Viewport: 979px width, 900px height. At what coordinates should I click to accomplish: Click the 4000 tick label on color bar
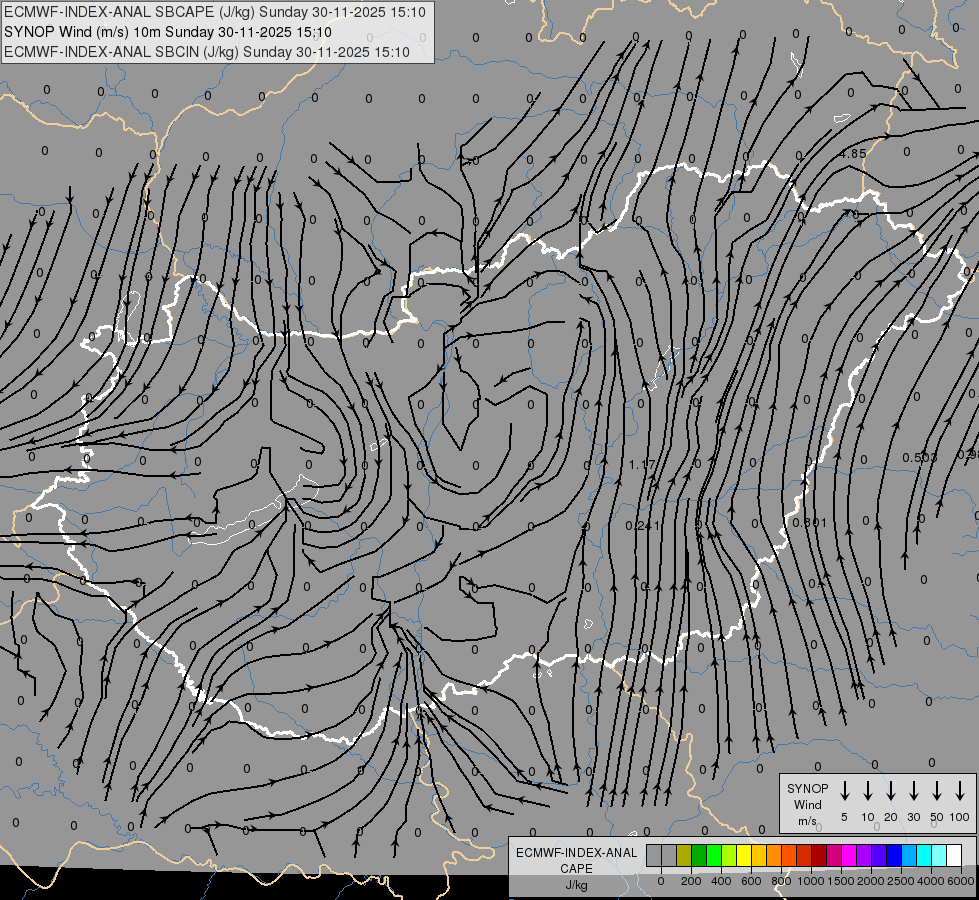[931, 881]
